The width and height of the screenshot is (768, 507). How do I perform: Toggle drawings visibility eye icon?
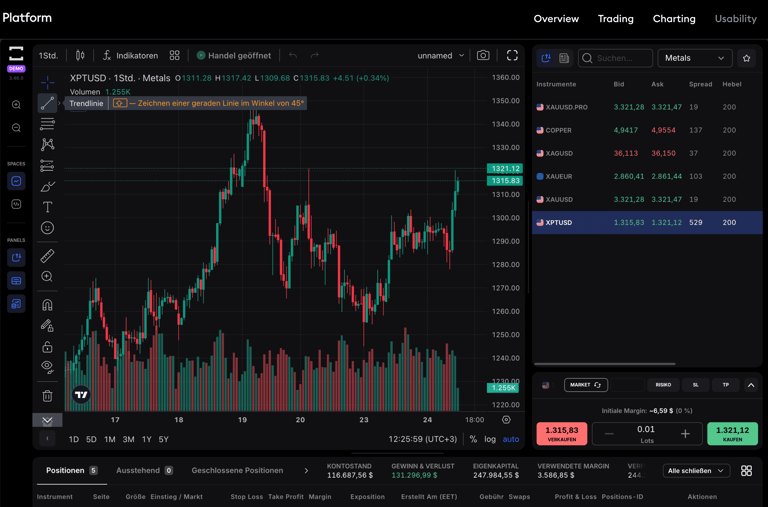click(47, 367)
